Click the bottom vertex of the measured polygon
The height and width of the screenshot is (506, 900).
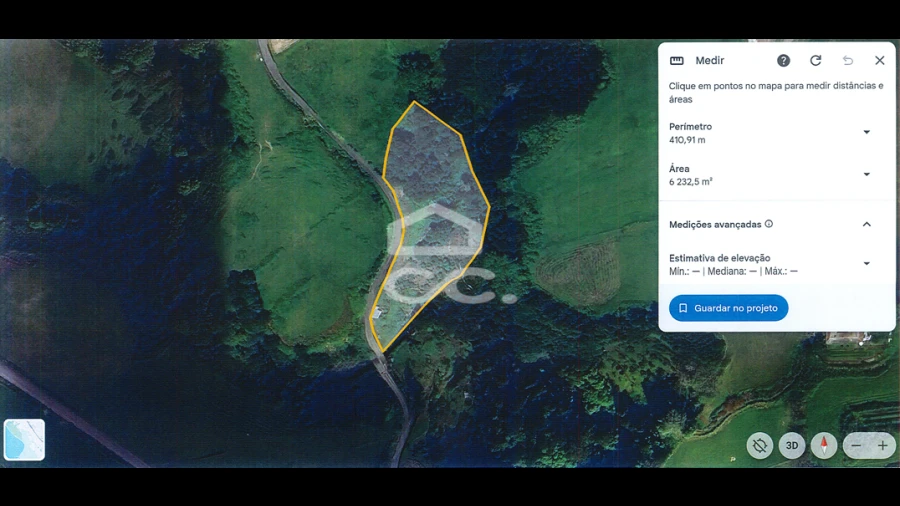(382, 352)
